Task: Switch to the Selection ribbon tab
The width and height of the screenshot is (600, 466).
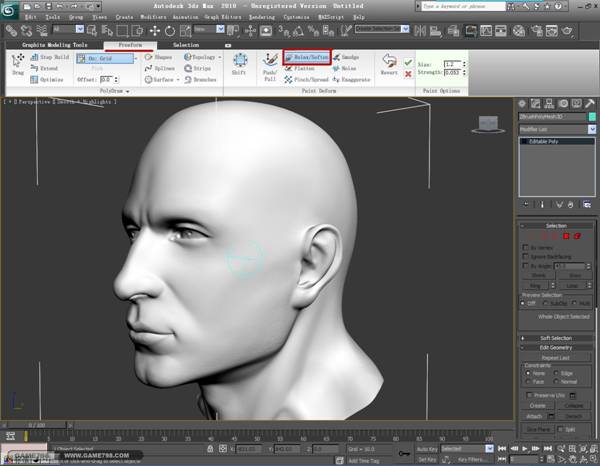Action: pos(185,45)
